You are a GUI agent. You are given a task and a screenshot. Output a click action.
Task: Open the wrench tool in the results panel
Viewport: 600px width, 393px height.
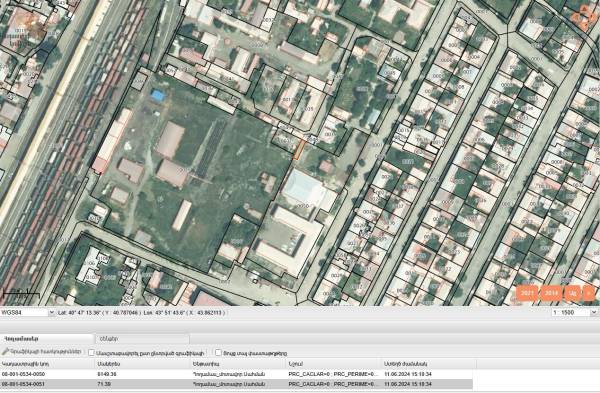pyautogui.click(x=42, y=352)
